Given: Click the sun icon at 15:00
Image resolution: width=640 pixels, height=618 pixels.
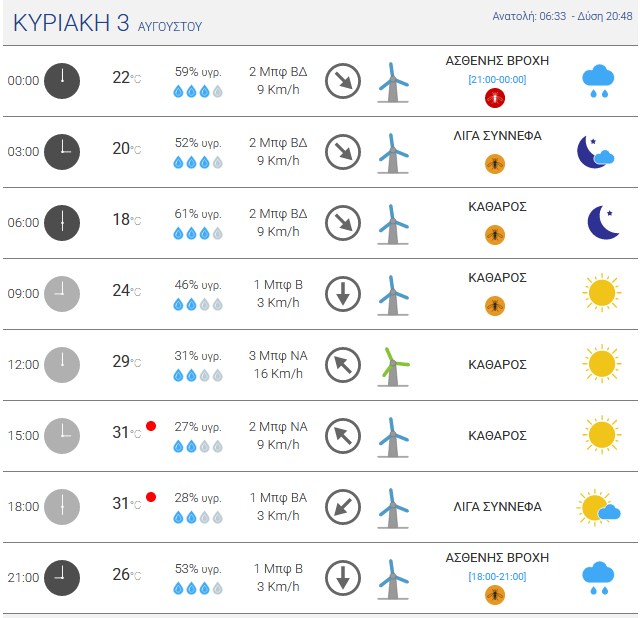Looking at the screenshot, I should pyautogui.click(x=602, y=435).
